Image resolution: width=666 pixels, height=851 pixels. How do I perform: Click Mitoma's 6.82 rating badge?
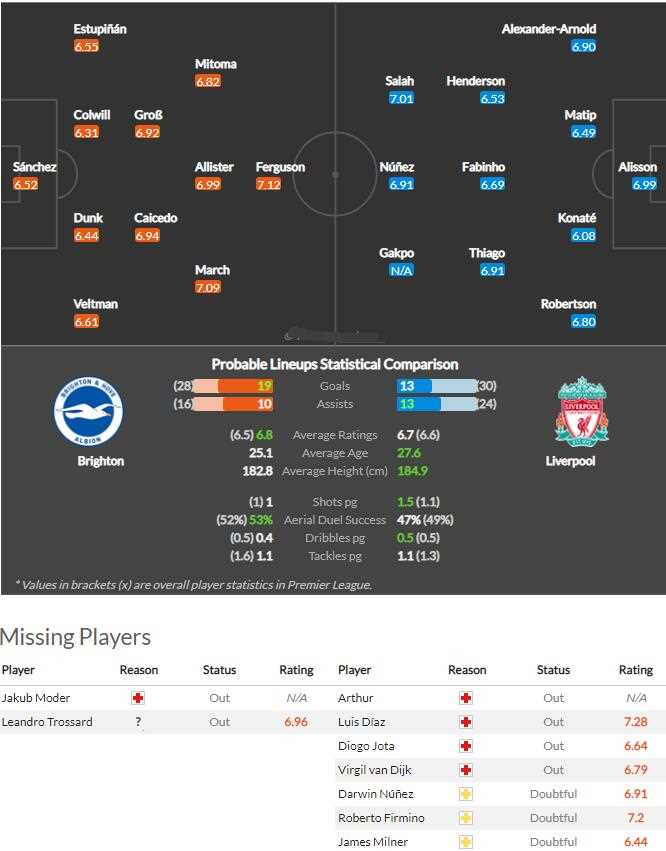pos(208,82)
